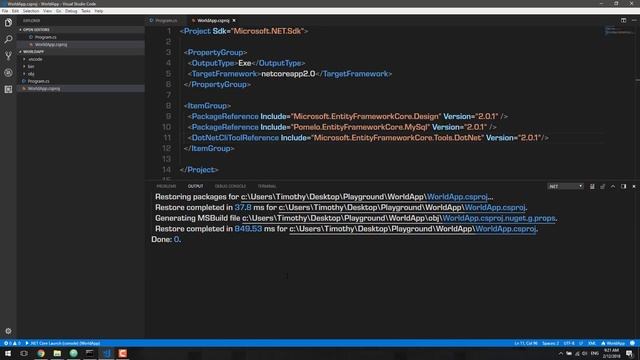Open Windows Start menu

8,353
